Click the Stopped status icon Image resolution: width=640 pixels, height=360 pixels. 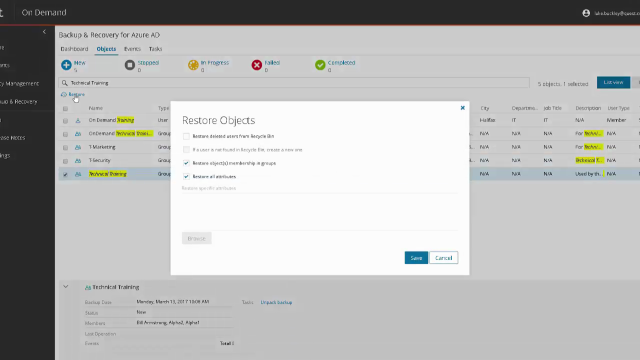[x=130, y=65]
